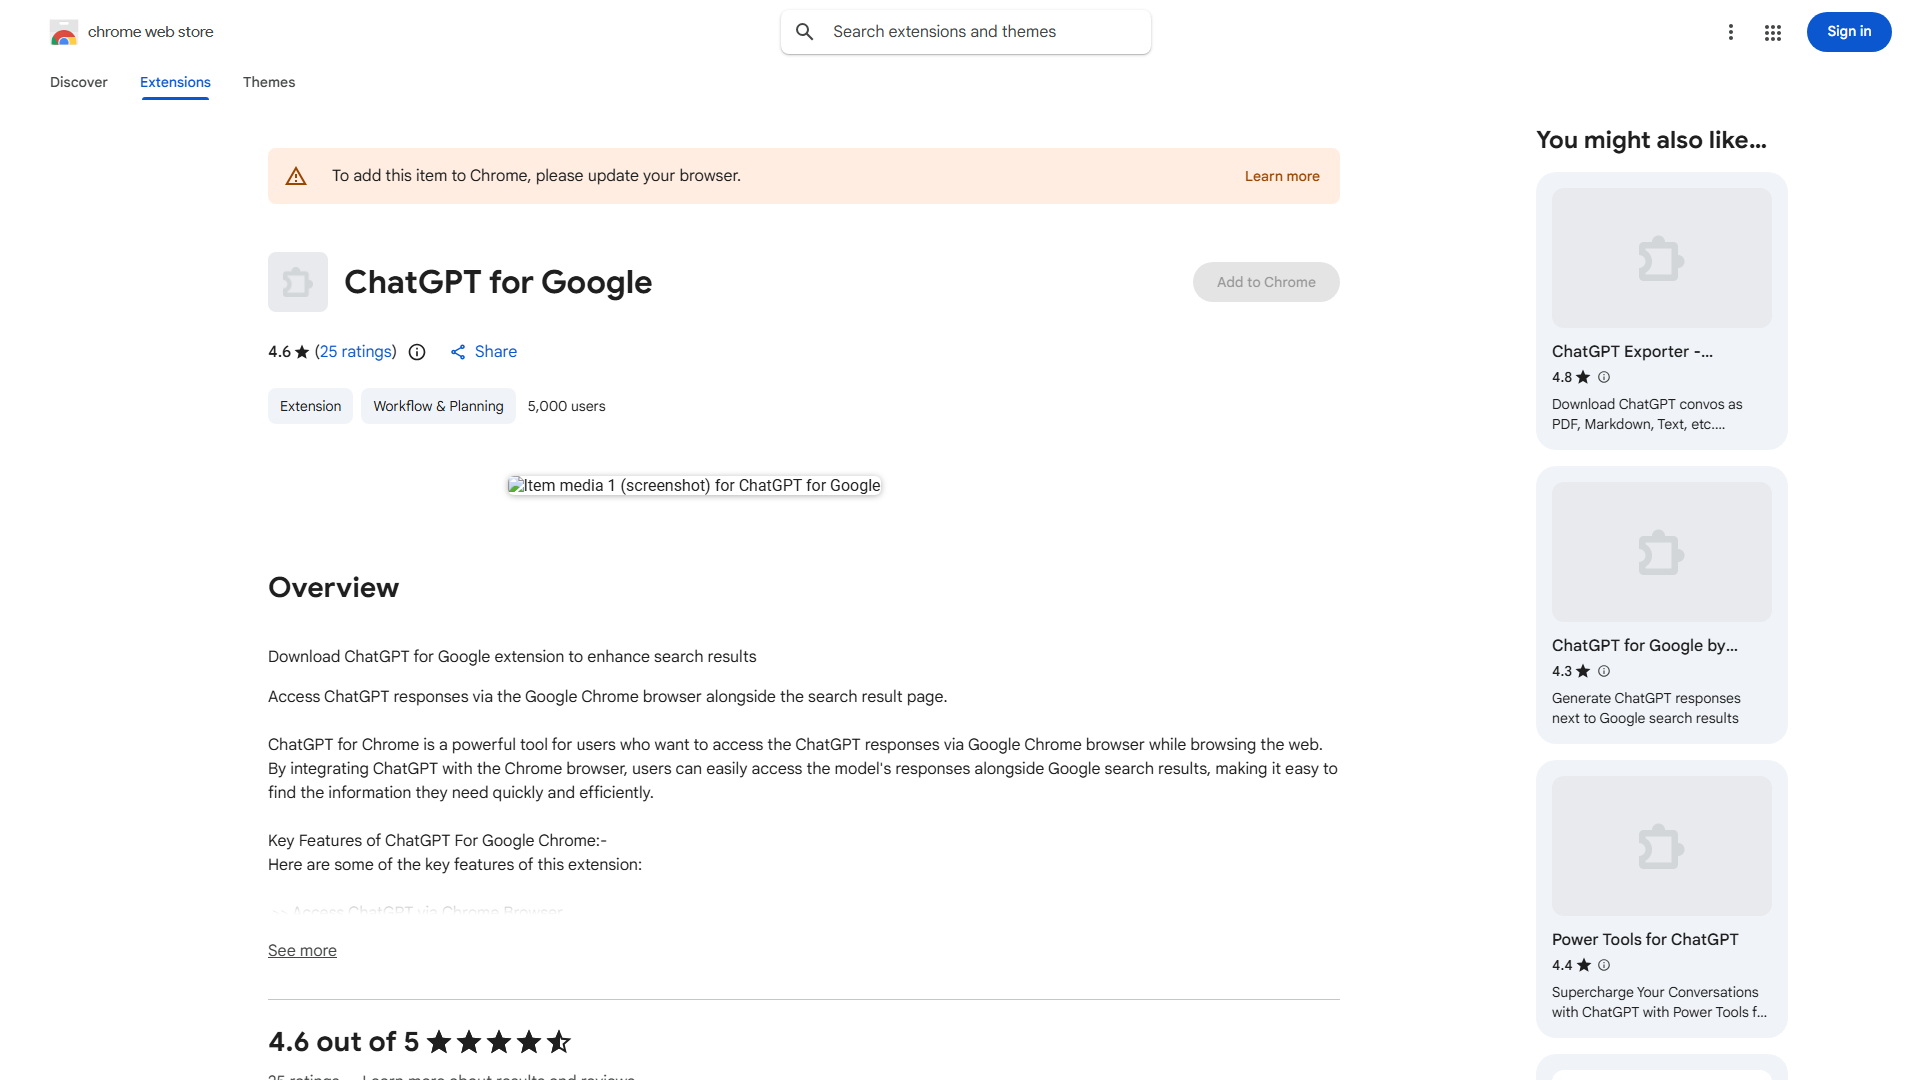Click the Sign in button
1920x1080 pixels.
coord(1848,31)
